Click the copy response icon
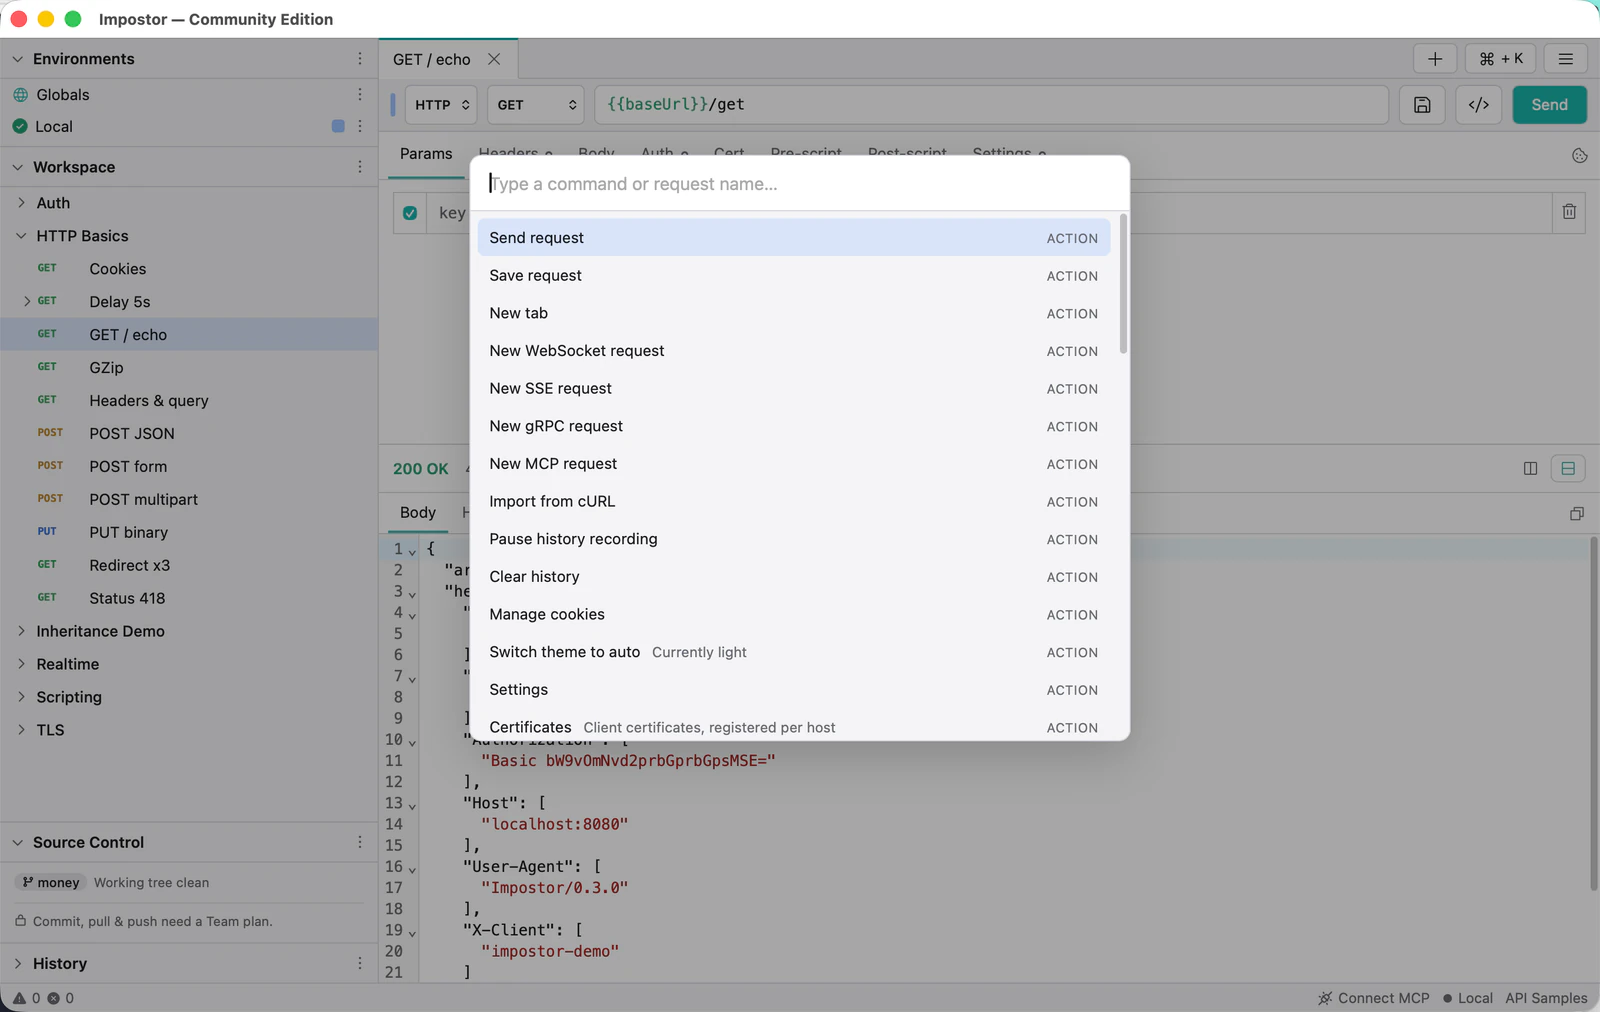1600x1012 pixels. (x=1577, y=513)
